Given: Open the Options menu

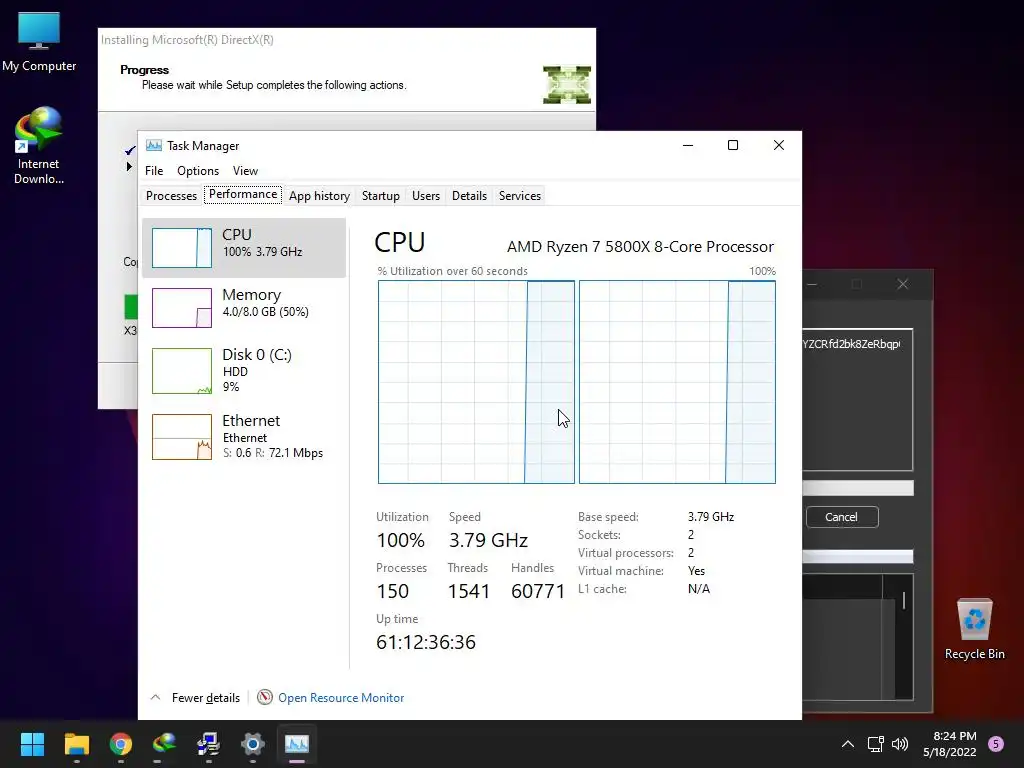Looking at the screenshot, I should point(198,170).
